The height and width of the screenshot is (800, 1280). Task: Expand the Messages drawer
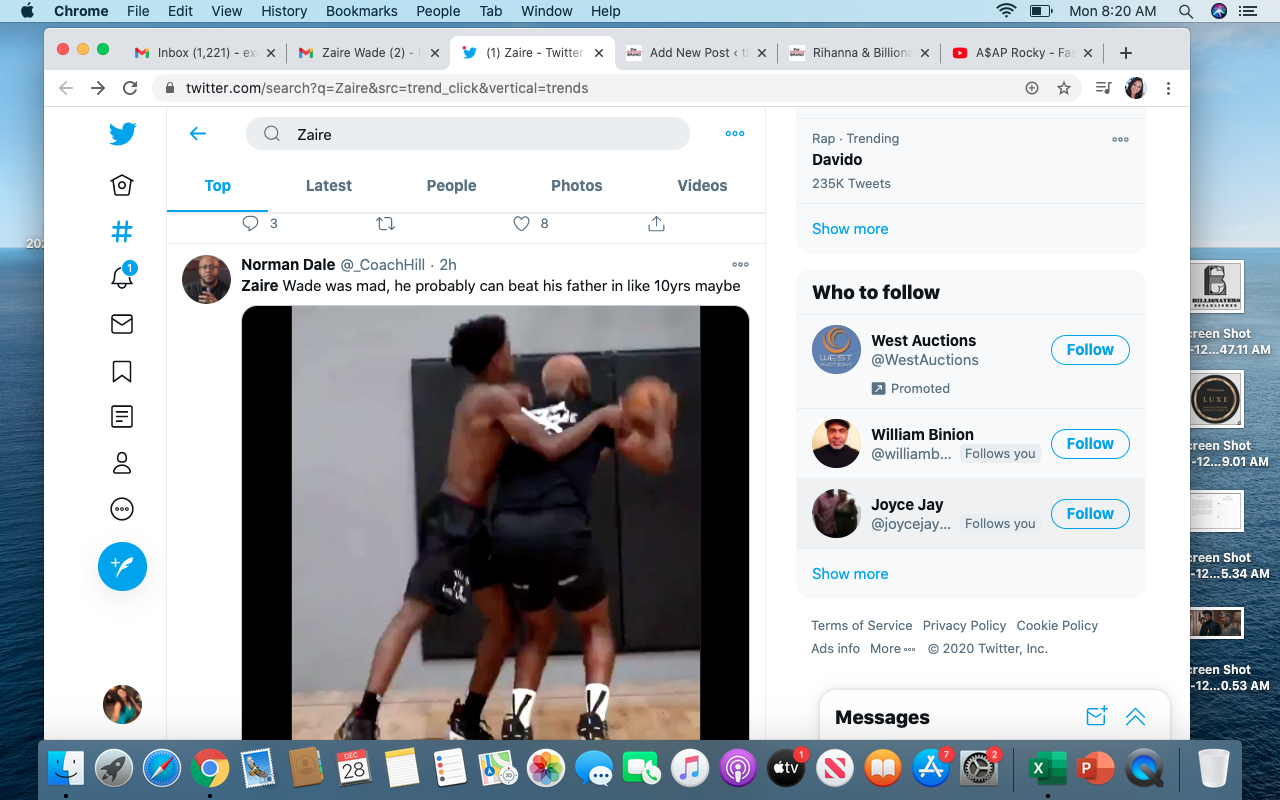click(x=1135, y=716)
